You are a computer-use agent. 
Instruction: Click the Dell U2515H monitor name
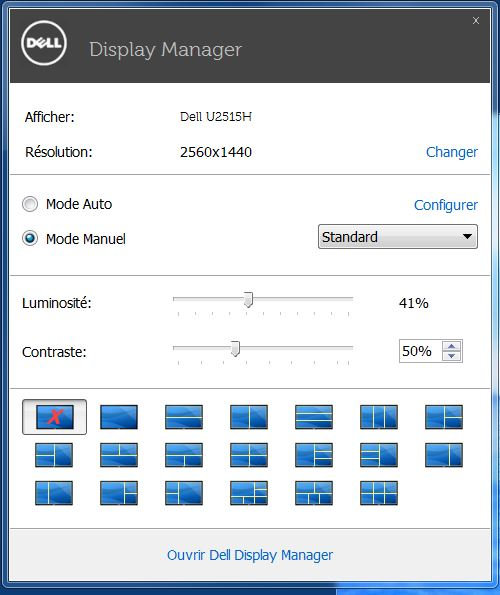click(216, 117)
